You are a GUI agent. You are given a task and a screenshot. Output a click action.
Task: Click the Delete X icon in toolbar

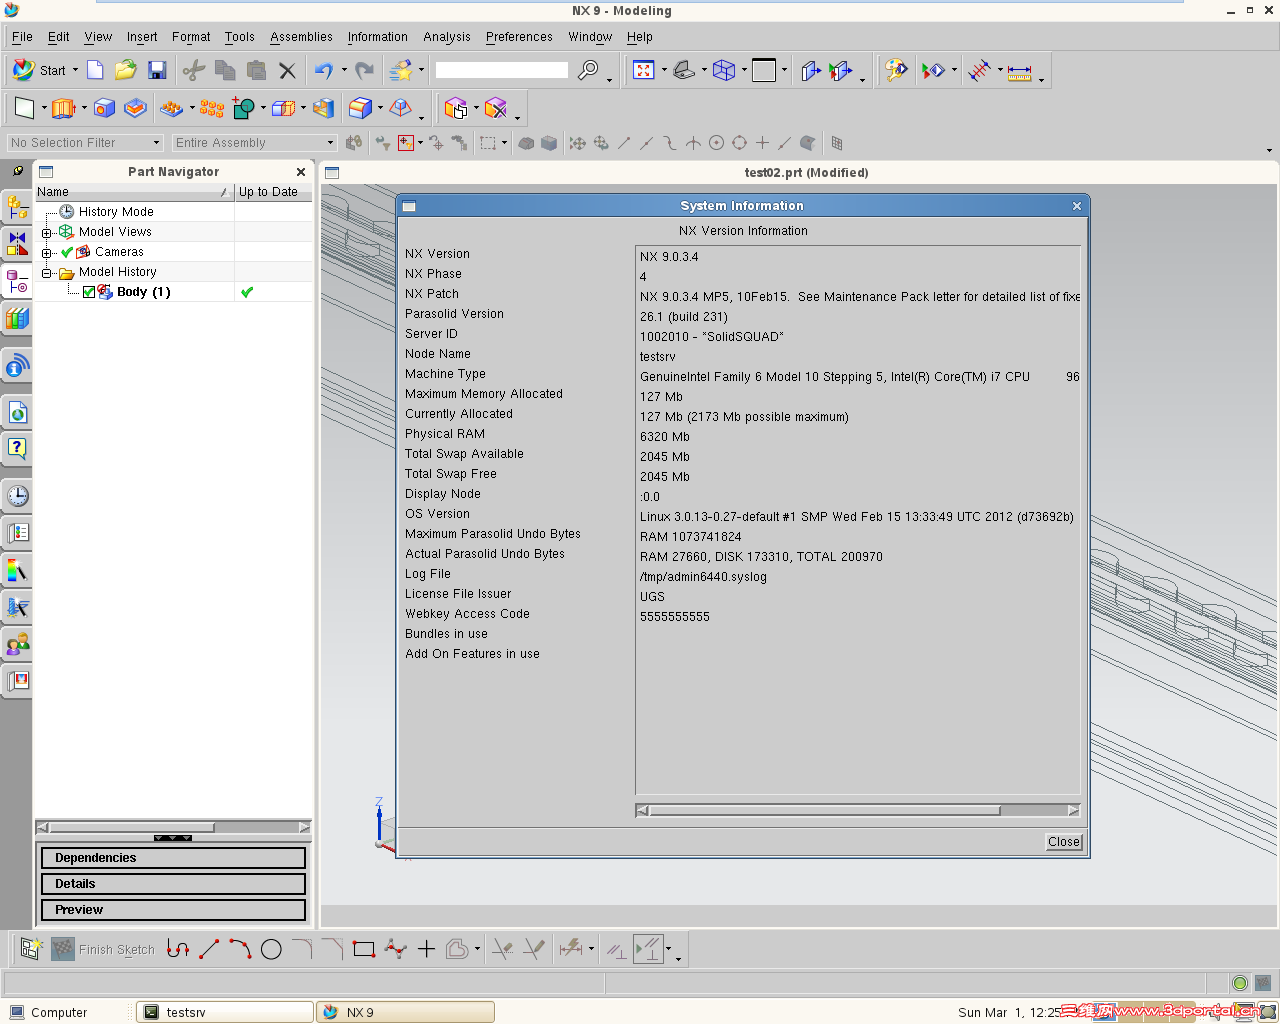coord(287,70)
